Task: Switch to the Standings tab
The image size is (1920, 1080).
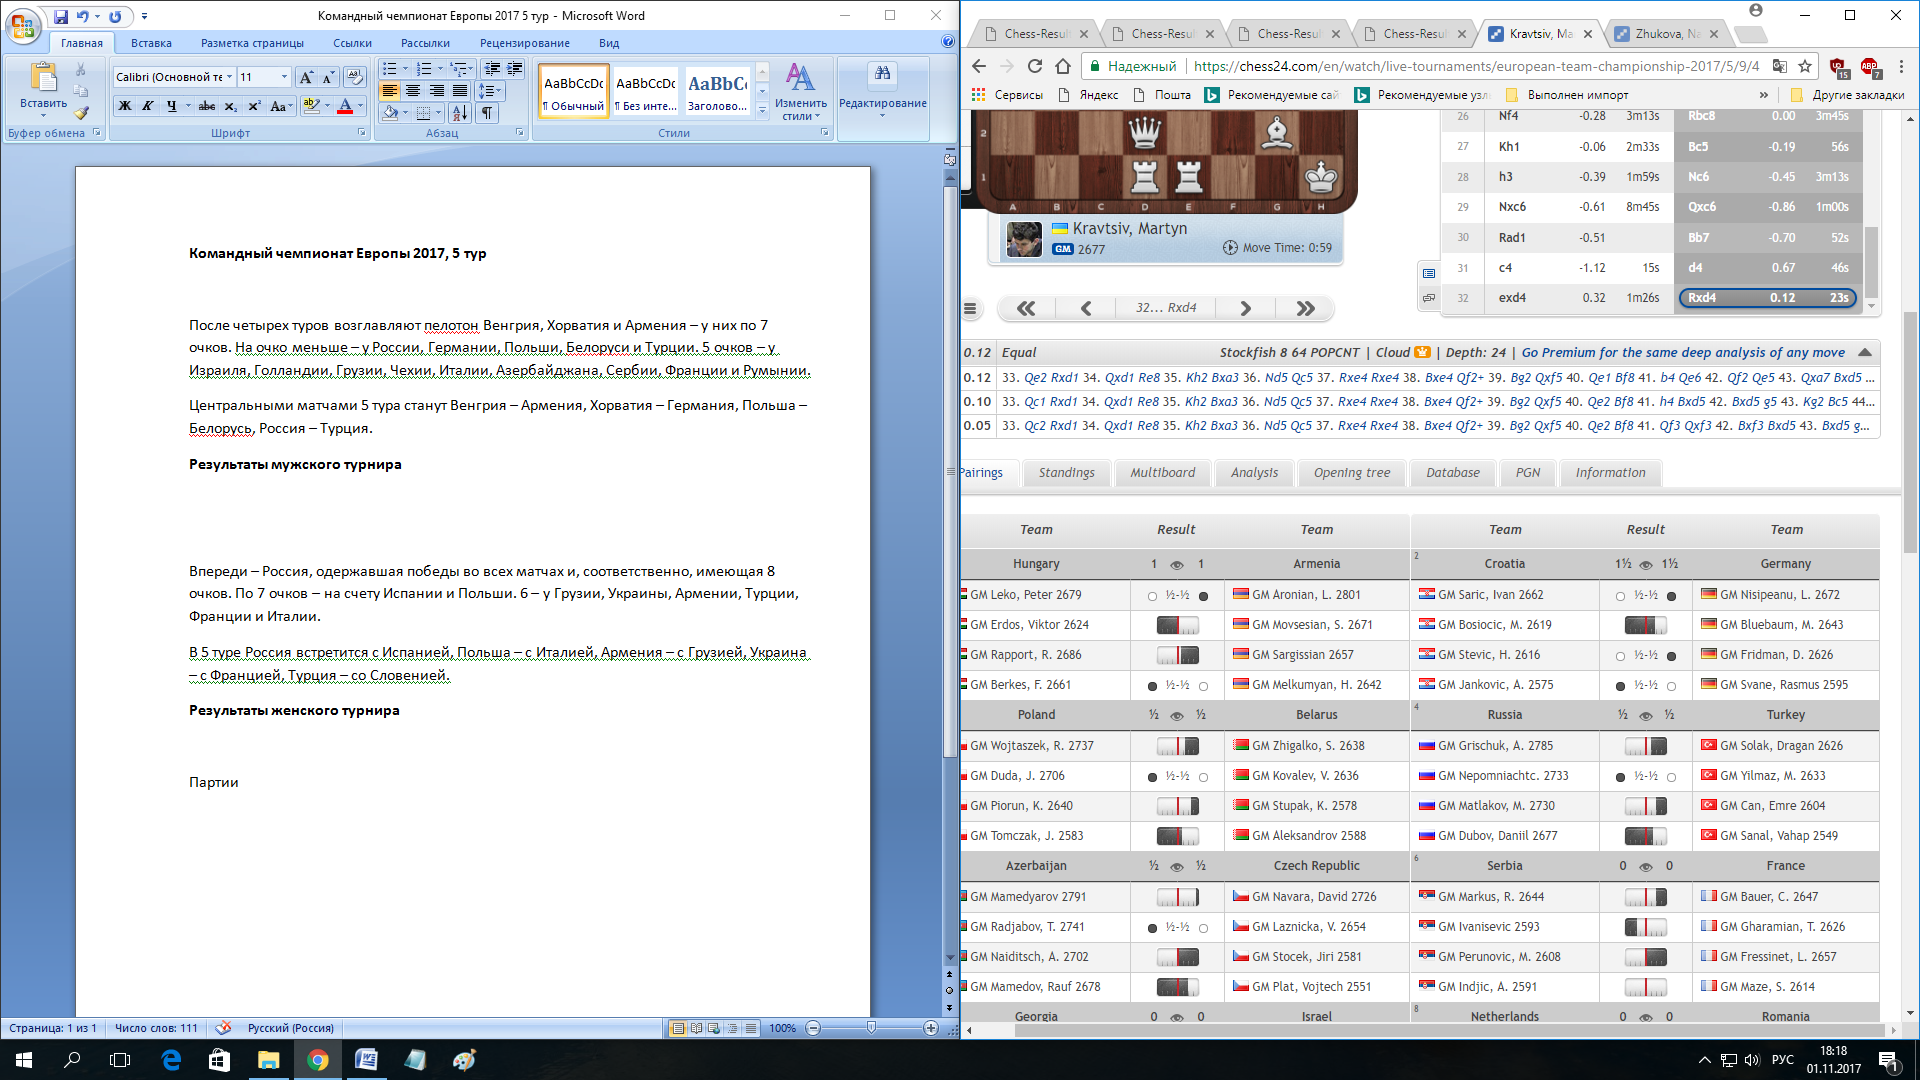Action: (x=1066, y=473)
